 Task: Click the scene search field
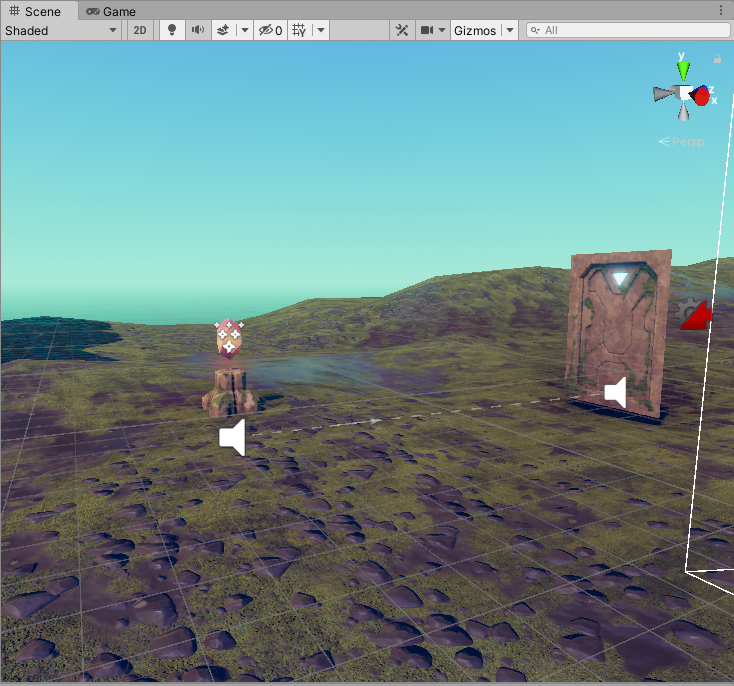[628, 30]
